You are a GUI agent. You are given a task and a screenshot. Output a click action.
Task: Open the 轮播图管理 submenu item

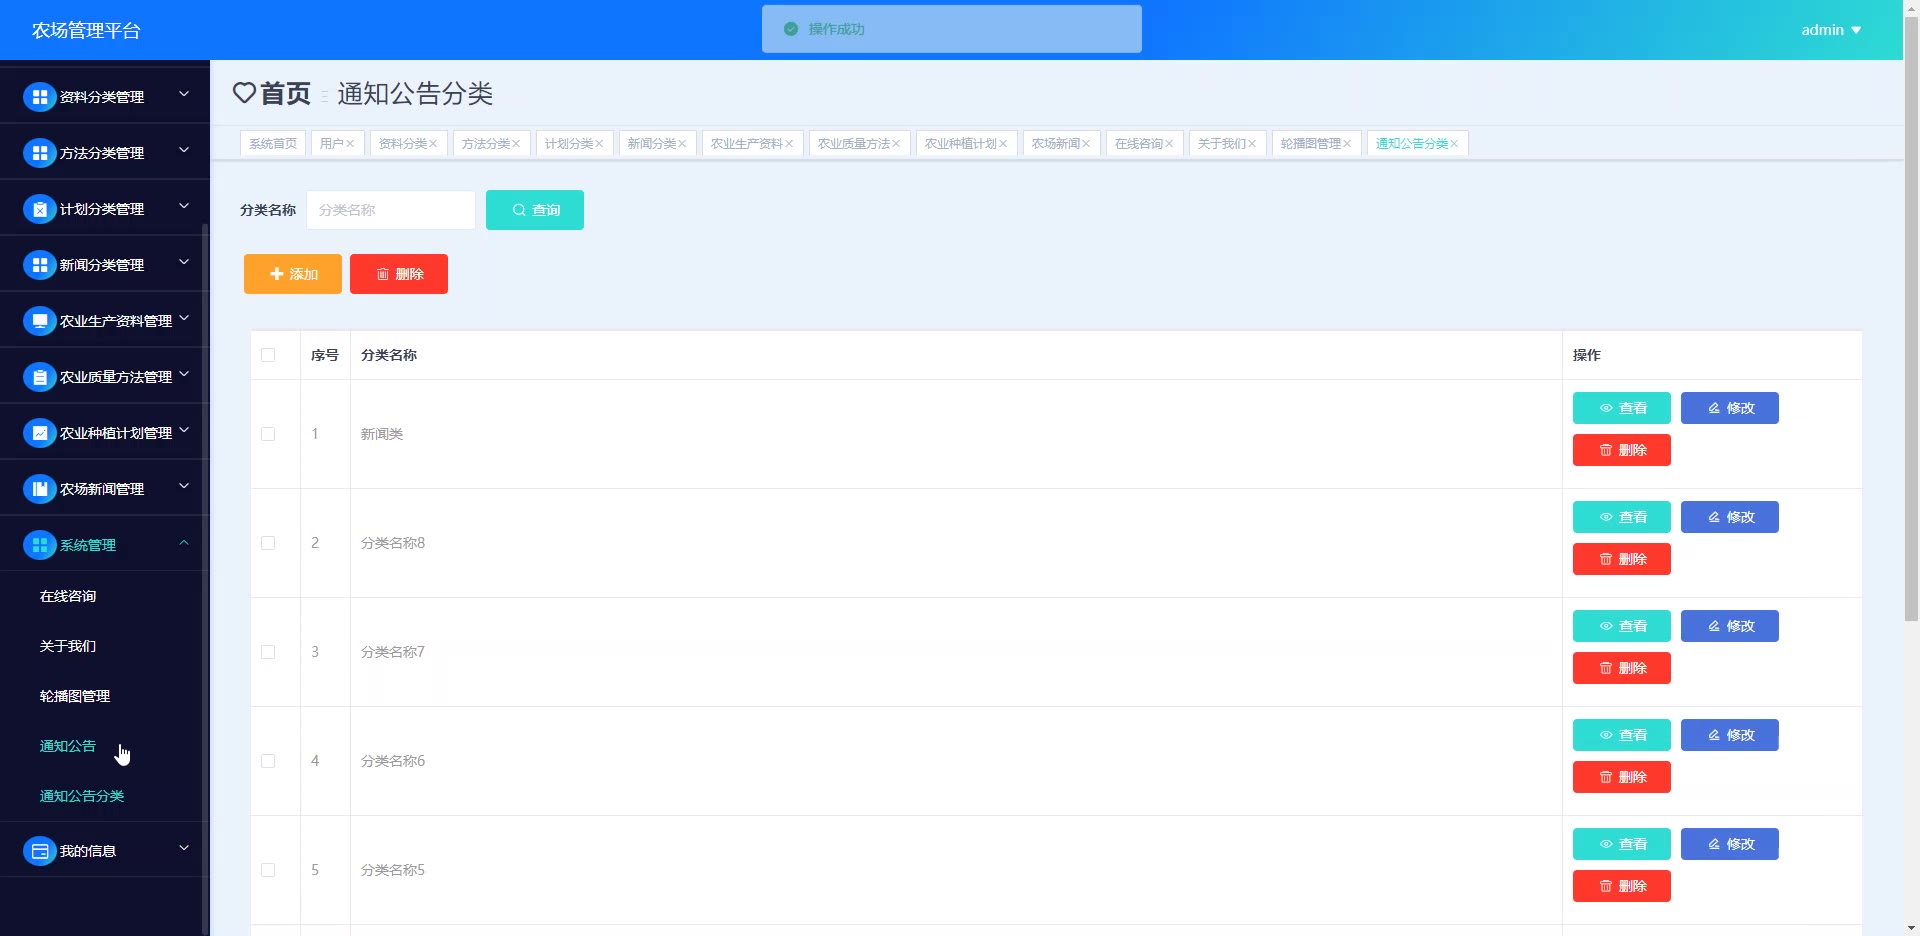click(x=75, y=696)
